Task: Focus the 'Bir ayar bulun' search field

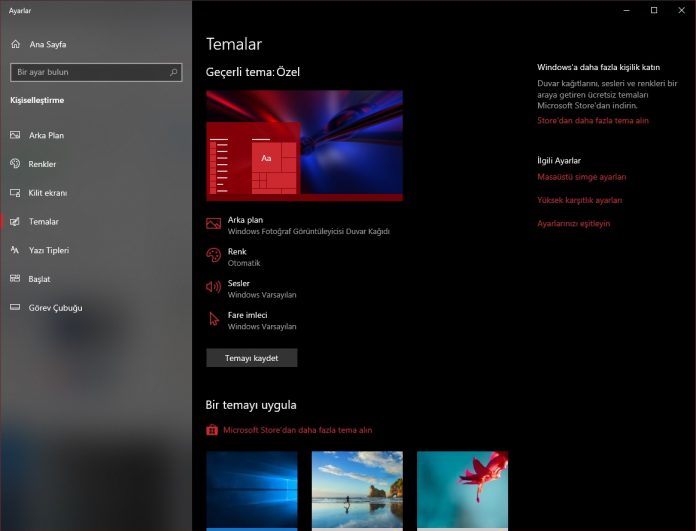Action: click(x=96, y=72)
